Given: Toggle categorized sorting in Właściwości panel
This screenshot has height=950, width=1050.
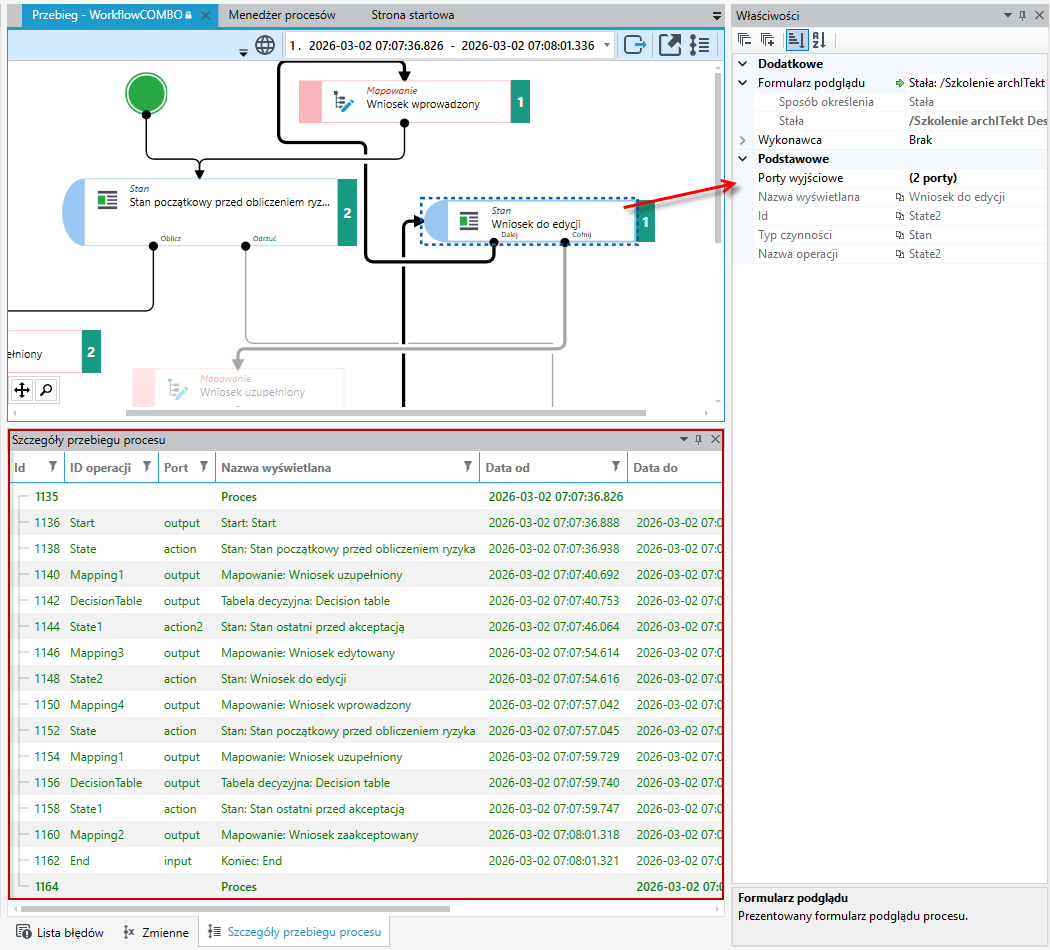Looking at the screenshot, I should click(796, 39).
